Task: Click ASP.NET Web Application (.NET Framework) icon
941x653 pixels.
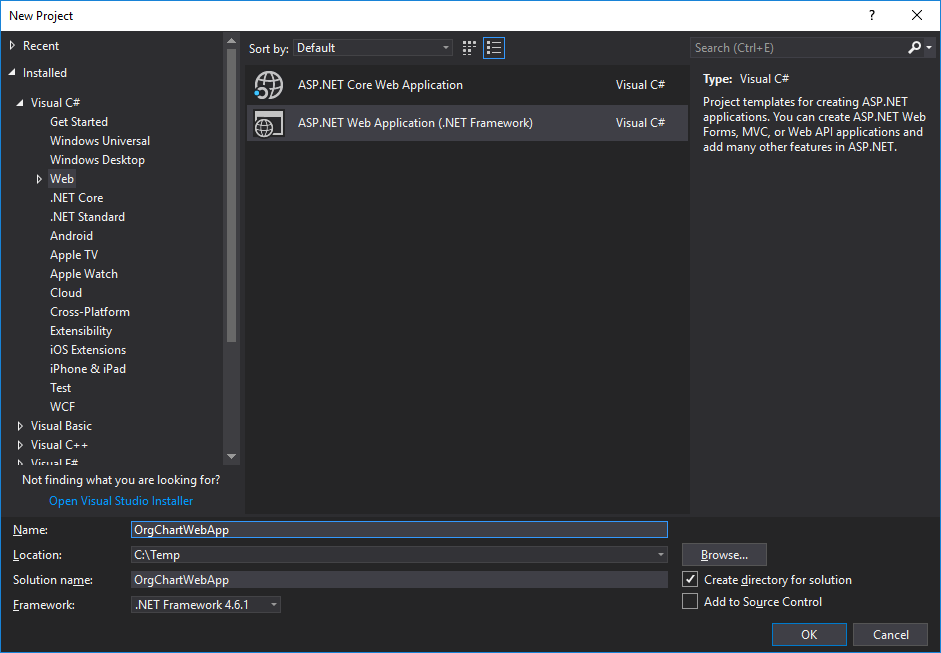Action: pos(268,123)
